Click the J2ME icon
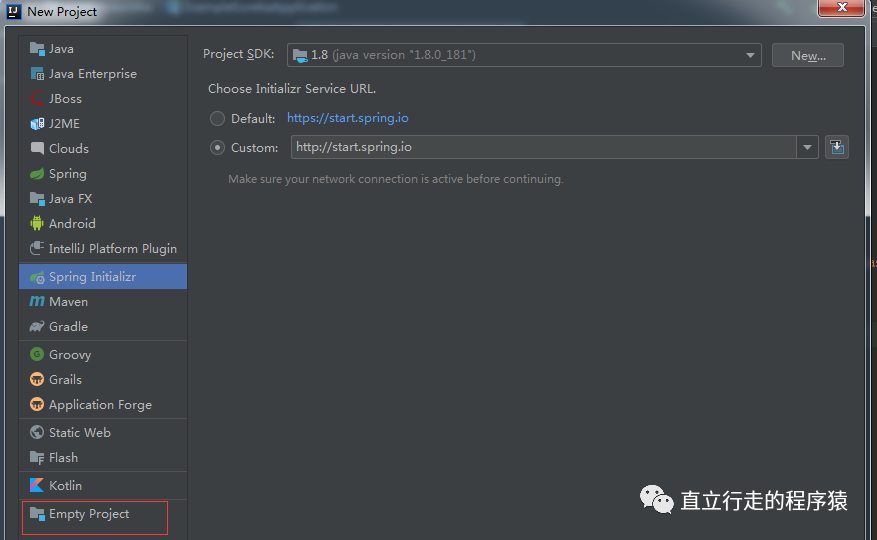Screen dimensions: 877x540 coord(37,124)
